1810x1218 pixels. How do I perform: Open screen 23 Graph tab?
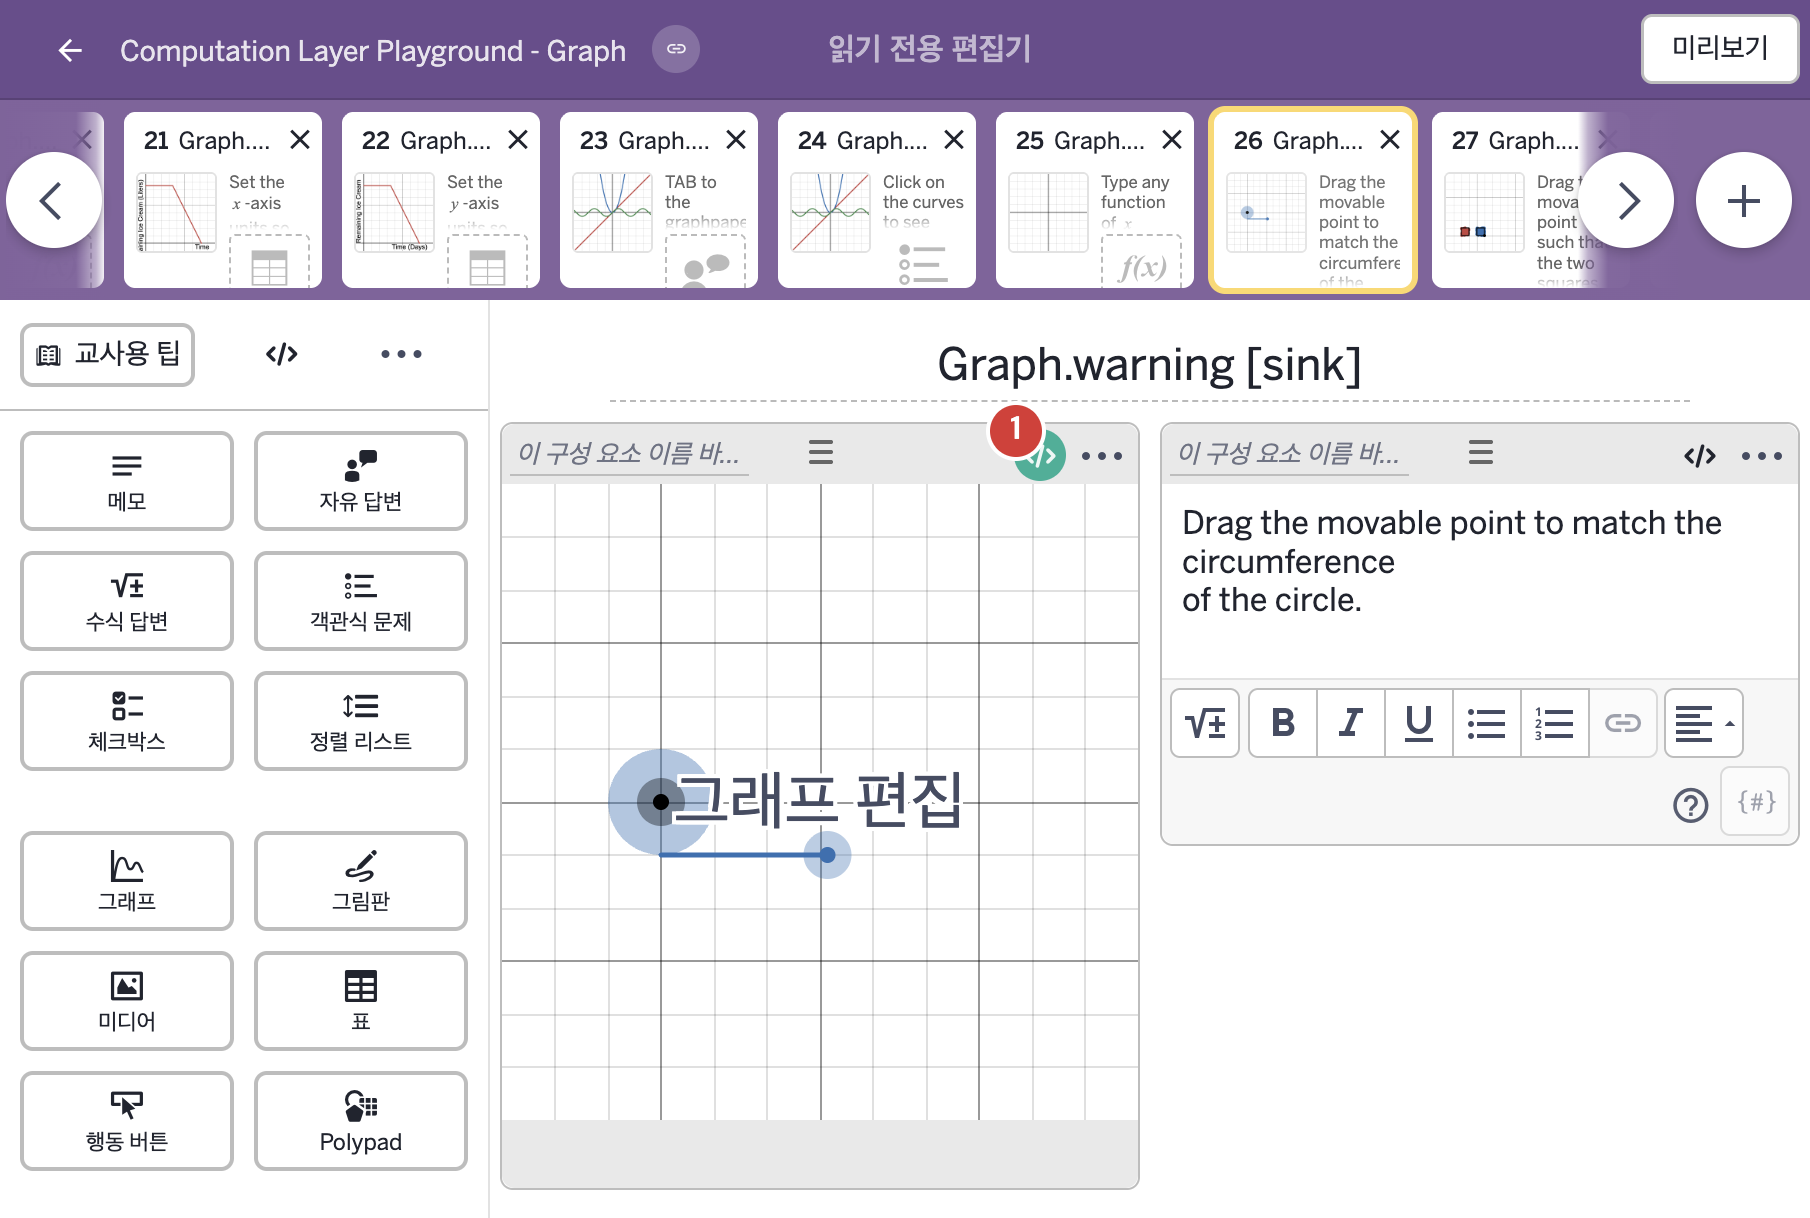pyautogui.click(x=658, y=200)
